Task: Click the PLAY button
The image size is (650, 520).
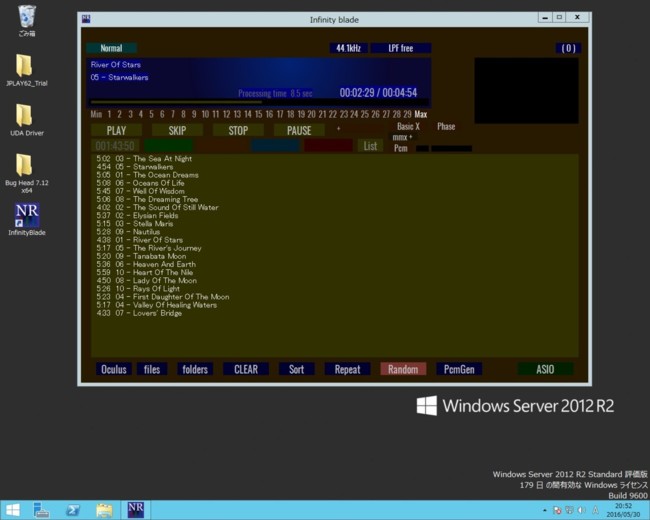Action: (116, 130)
